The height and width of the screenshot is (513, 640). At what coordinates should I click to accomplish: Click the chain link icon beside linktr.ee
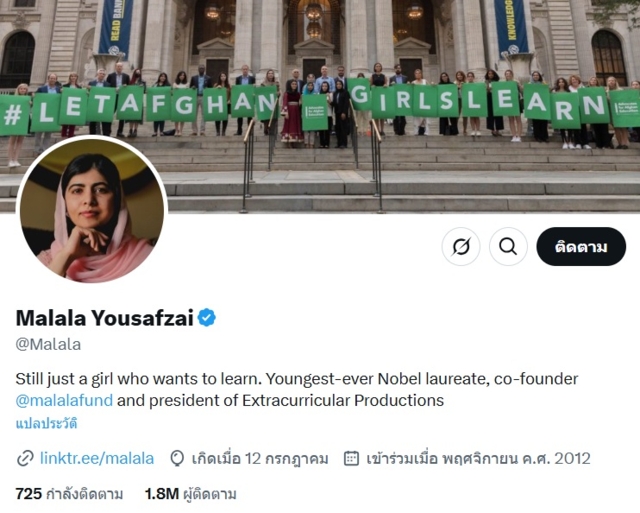[x=25, y=459]
